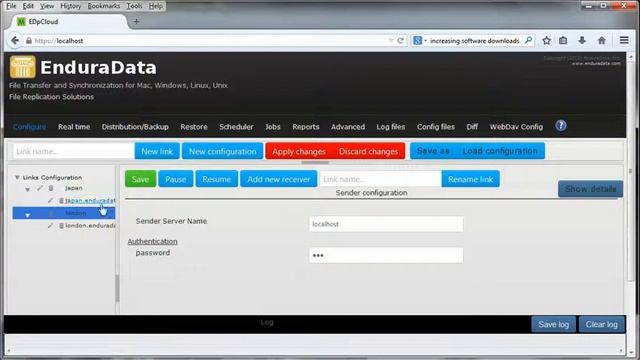640x360 pixels.
Task: Open the Config files tab
Action: (436, 127)
